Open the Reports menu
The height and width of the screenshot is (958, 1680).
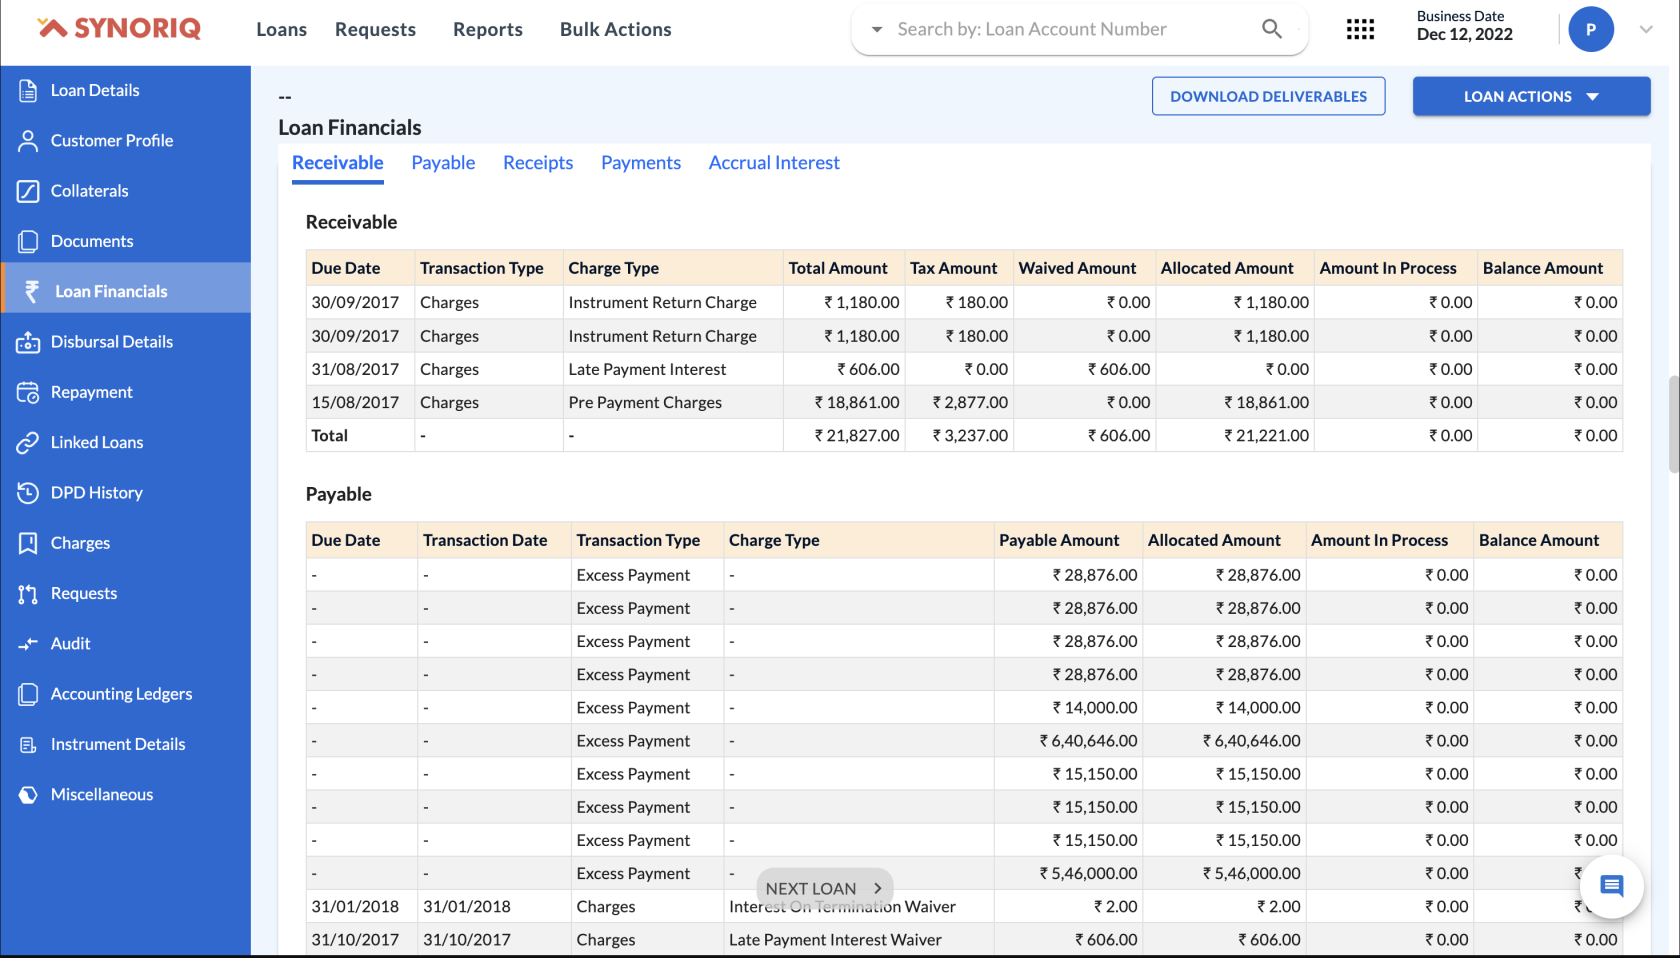(x=488, y=29)
